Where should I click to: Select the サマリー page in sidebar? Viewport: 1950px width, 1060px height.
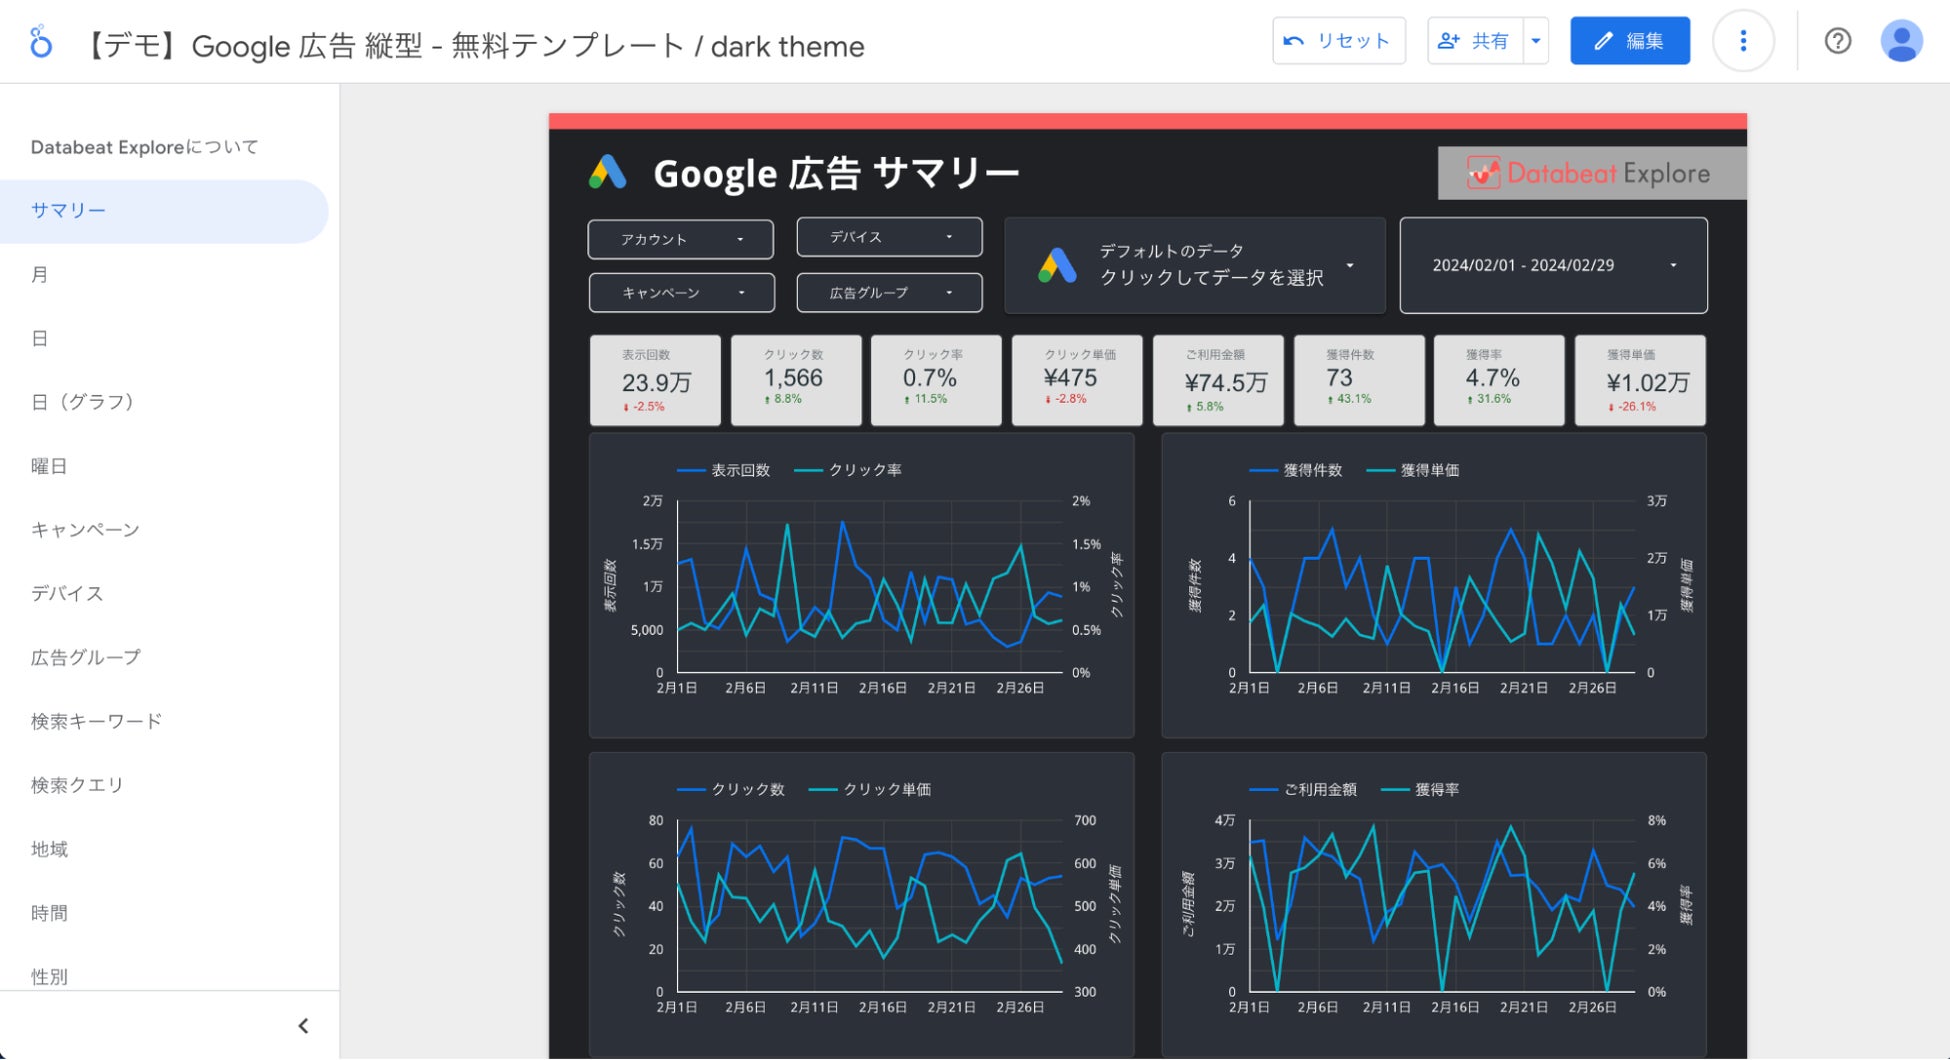[x=164, y=211]
